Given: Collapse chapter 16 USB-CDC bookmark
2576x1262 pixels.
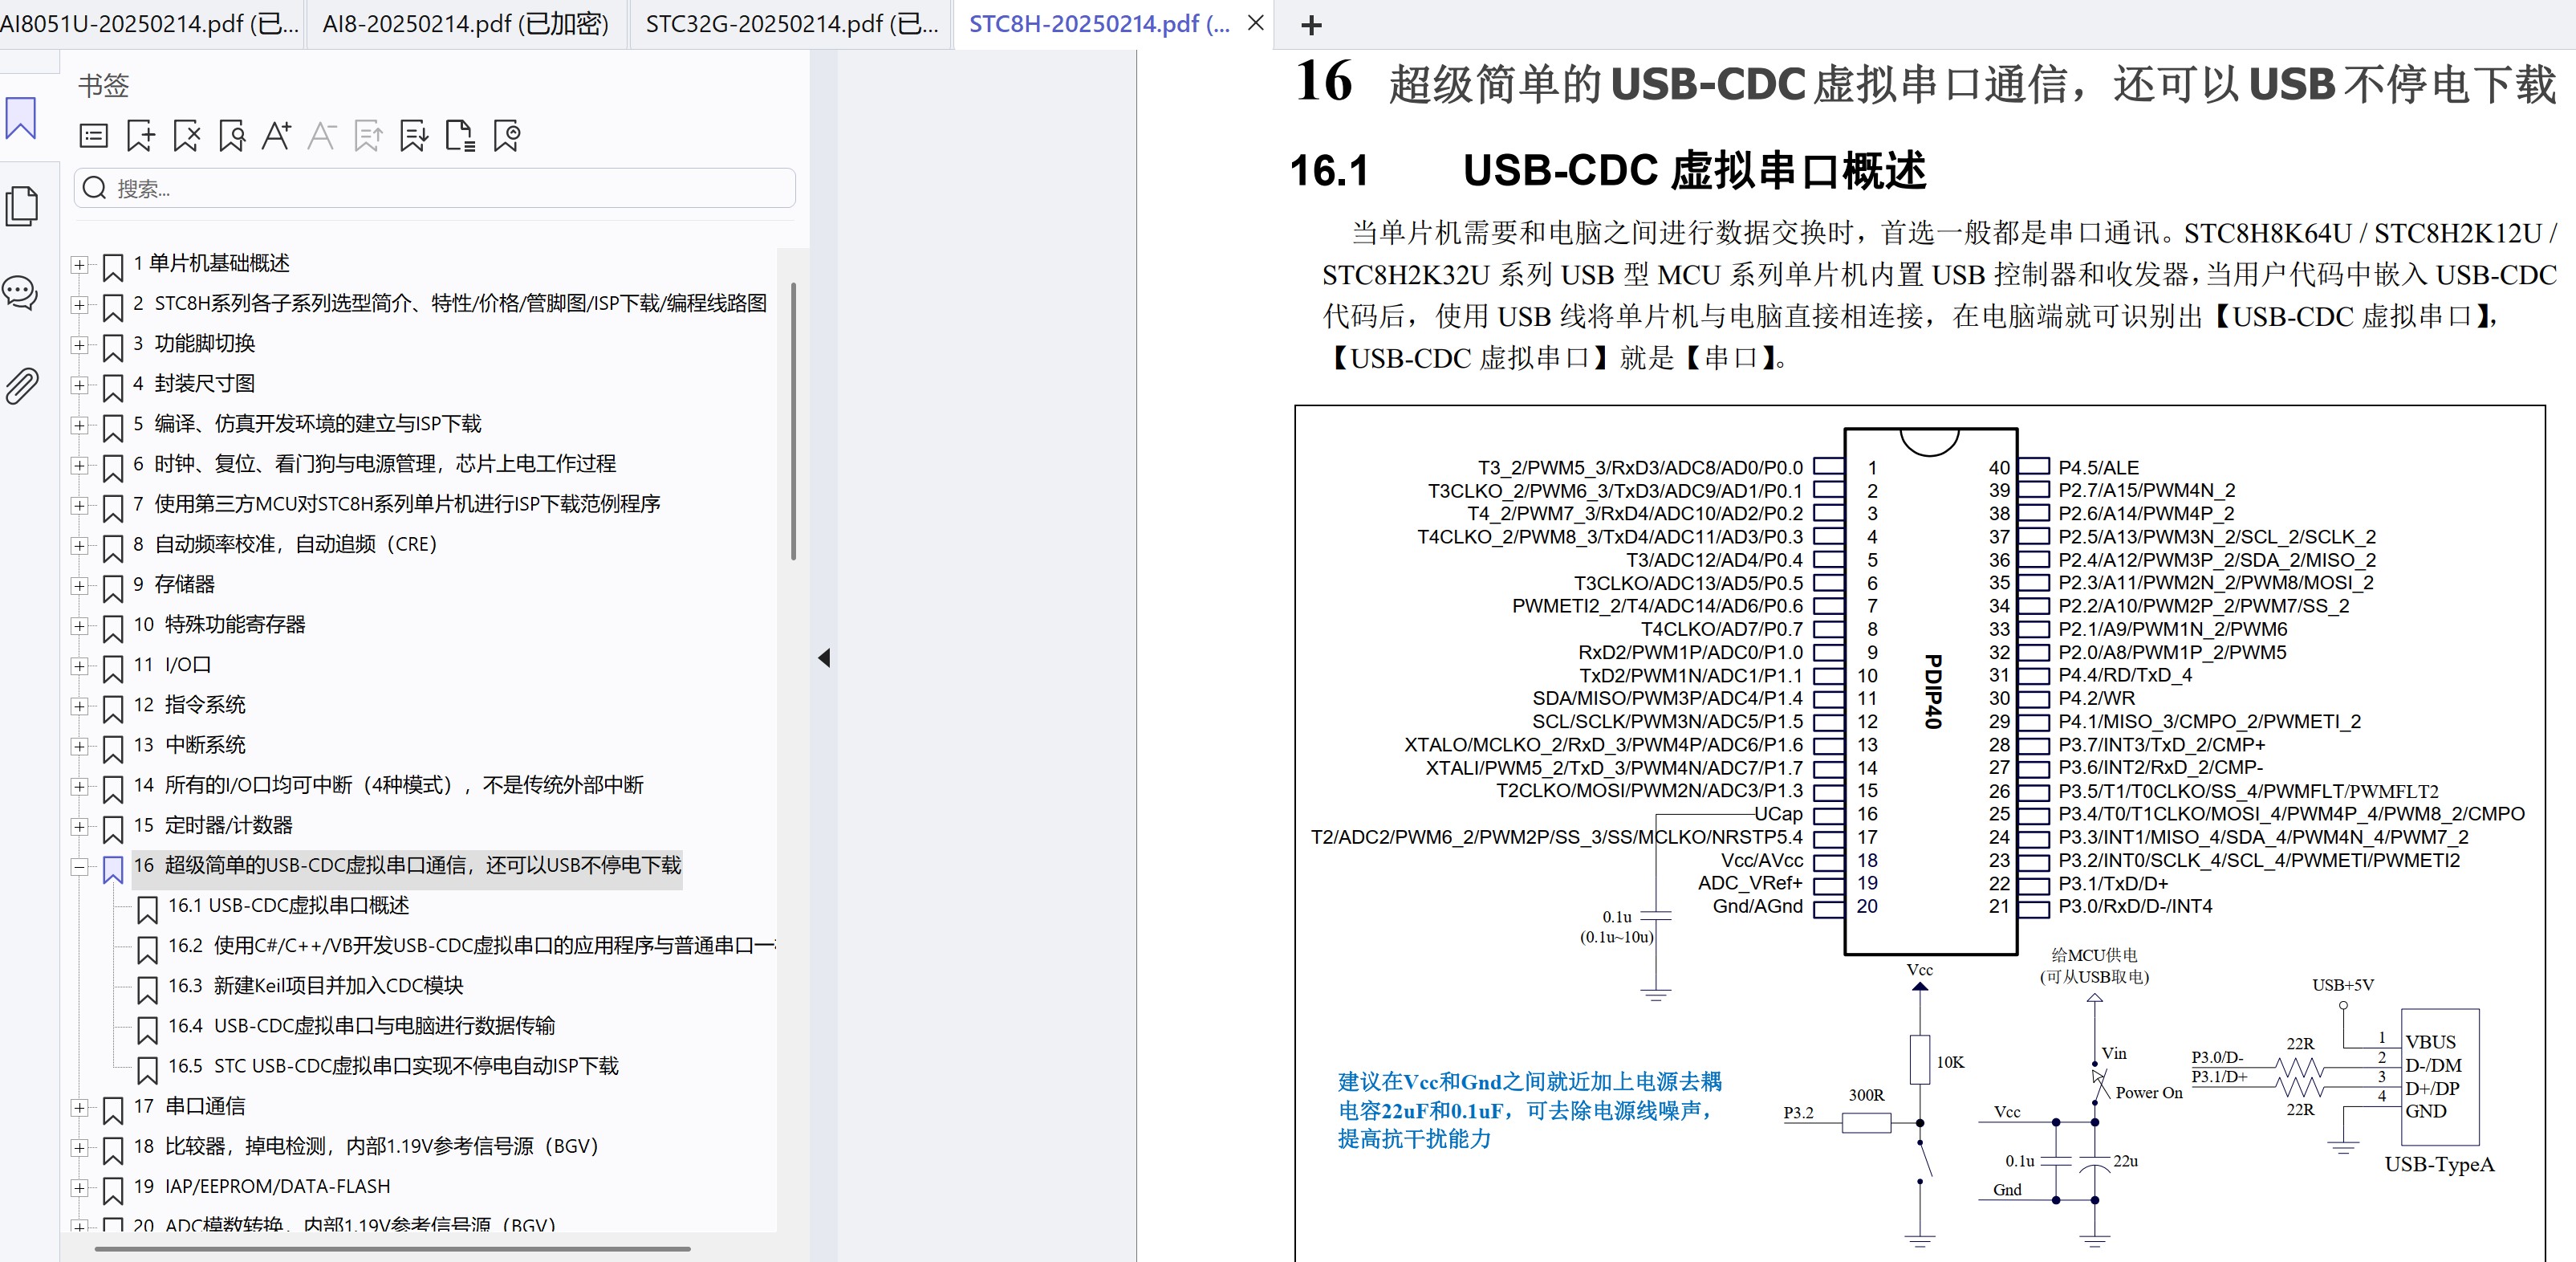Looking at the screenshot, I should [x=79, y=867].
